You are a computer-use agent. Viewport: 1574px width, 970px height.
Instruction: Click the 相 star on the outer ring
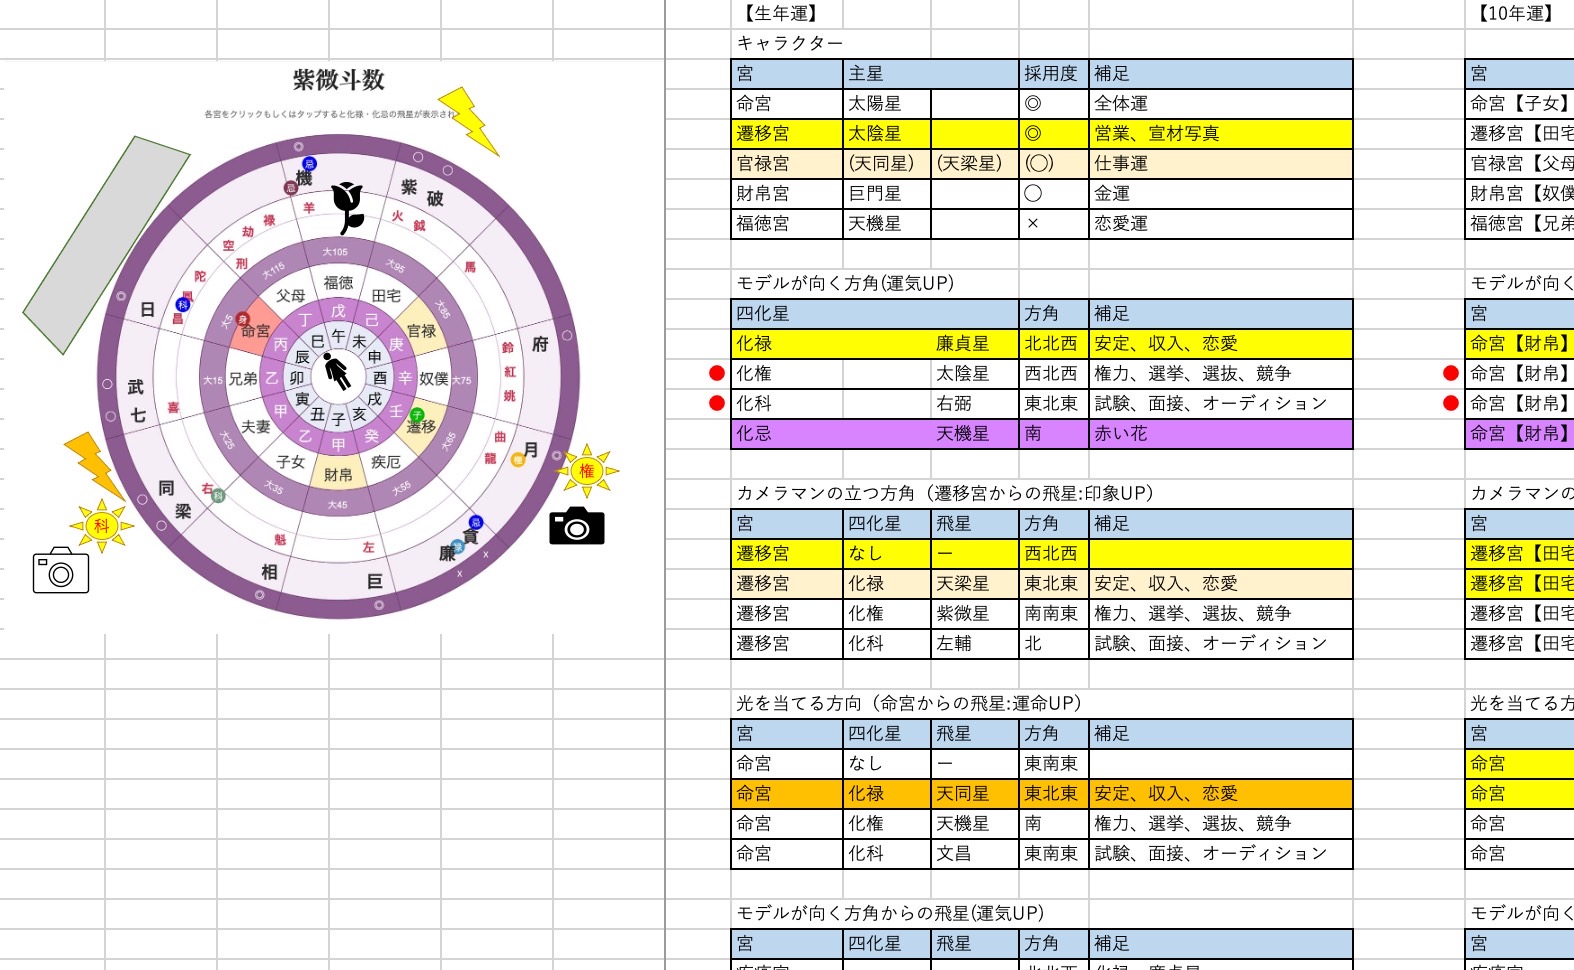[x=269, y=572]
